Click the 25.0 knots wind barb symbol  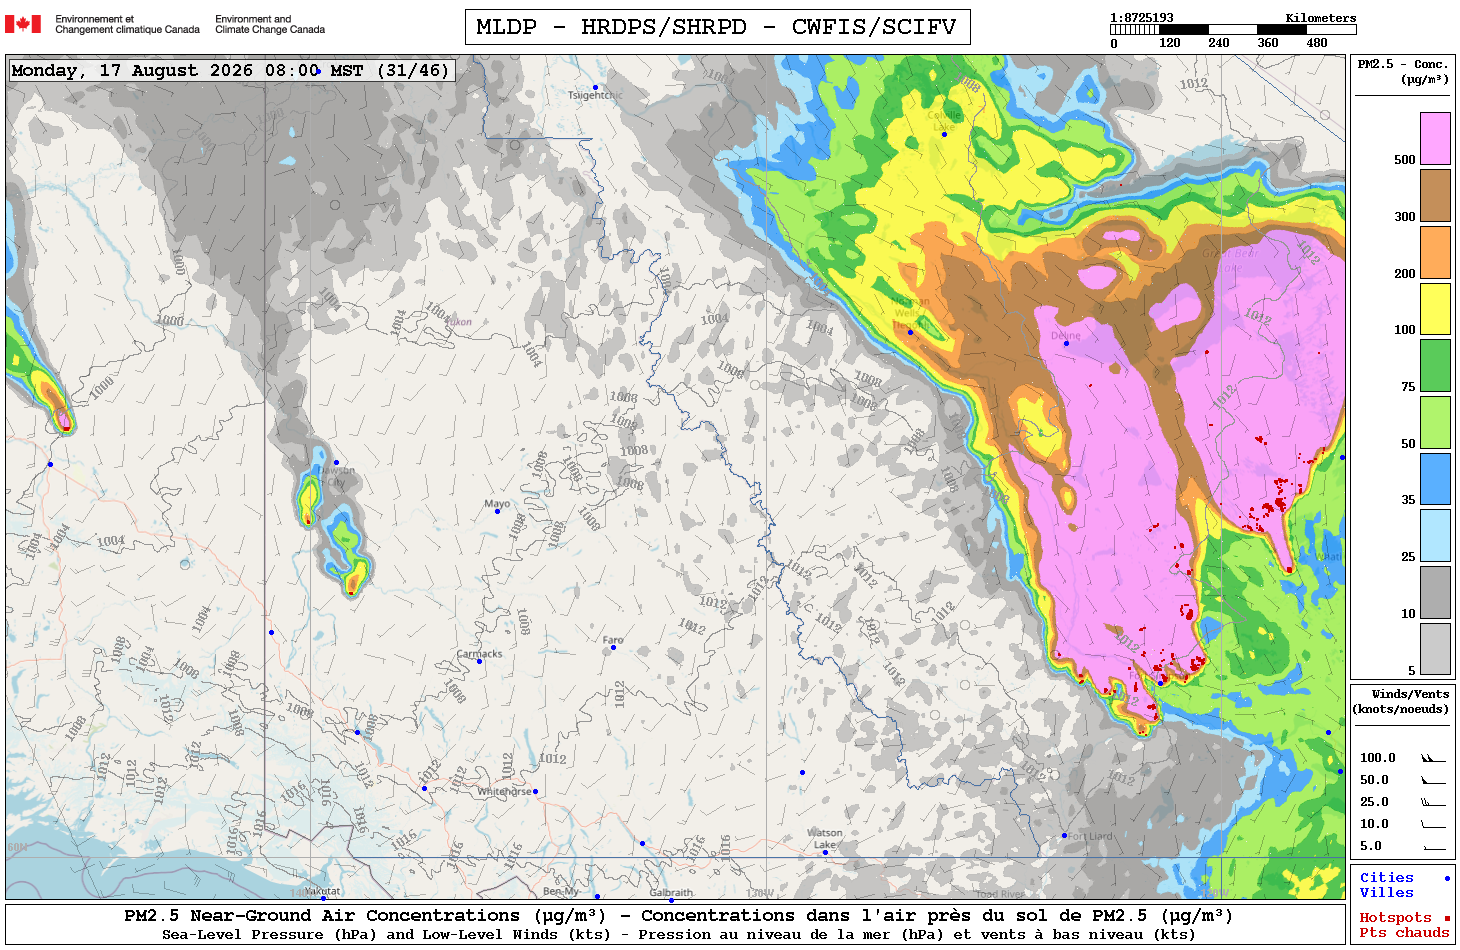(x=1433, y=803)
